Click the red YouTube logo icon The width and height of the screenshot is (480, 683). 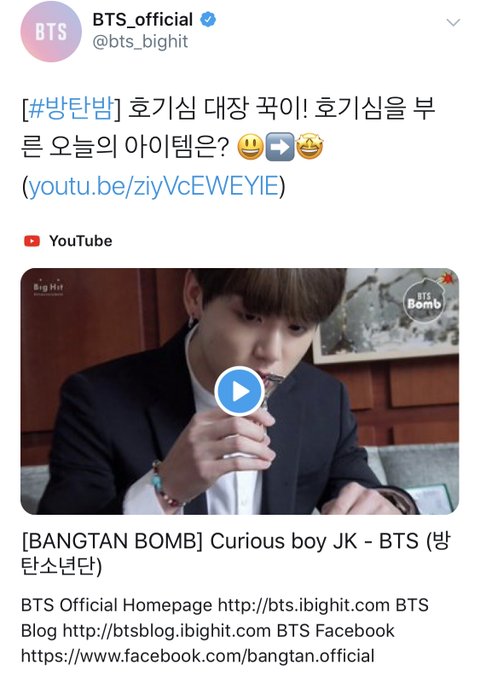tap(32, 241)
